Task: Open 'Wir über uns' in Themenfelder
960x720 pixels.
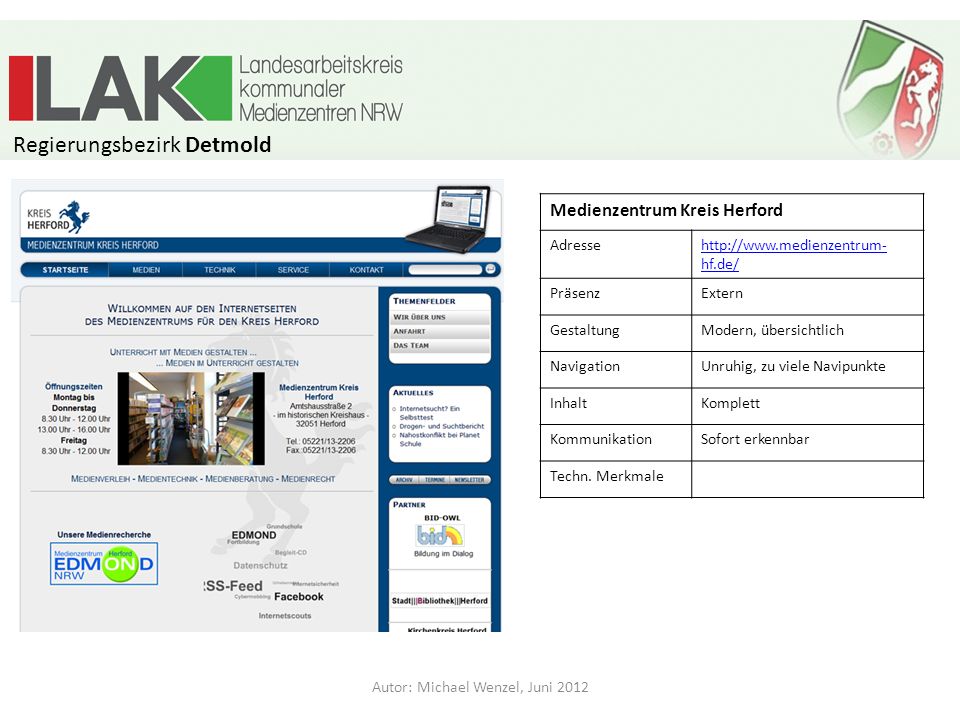Action: 440,317
